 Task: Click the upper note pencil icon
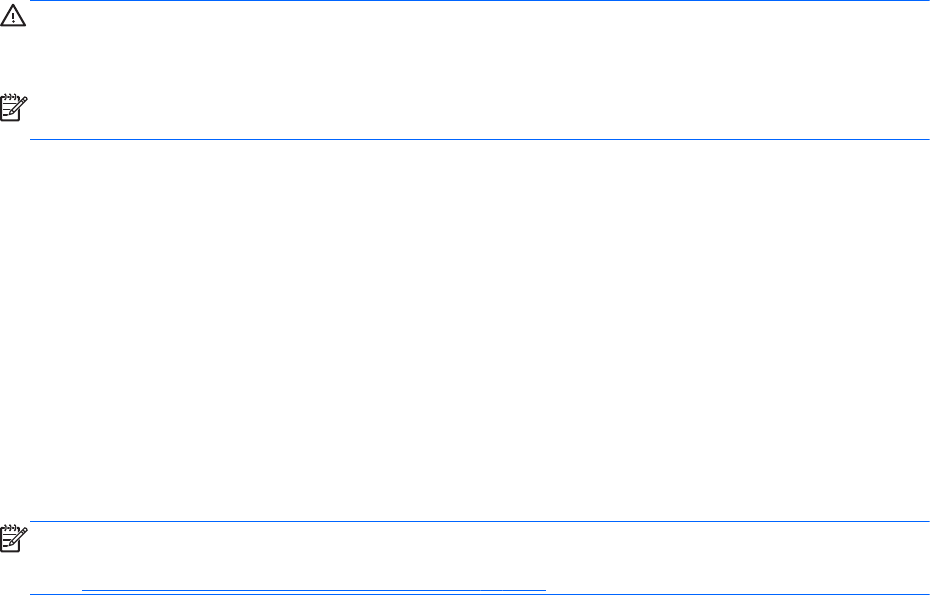[15, 109]
